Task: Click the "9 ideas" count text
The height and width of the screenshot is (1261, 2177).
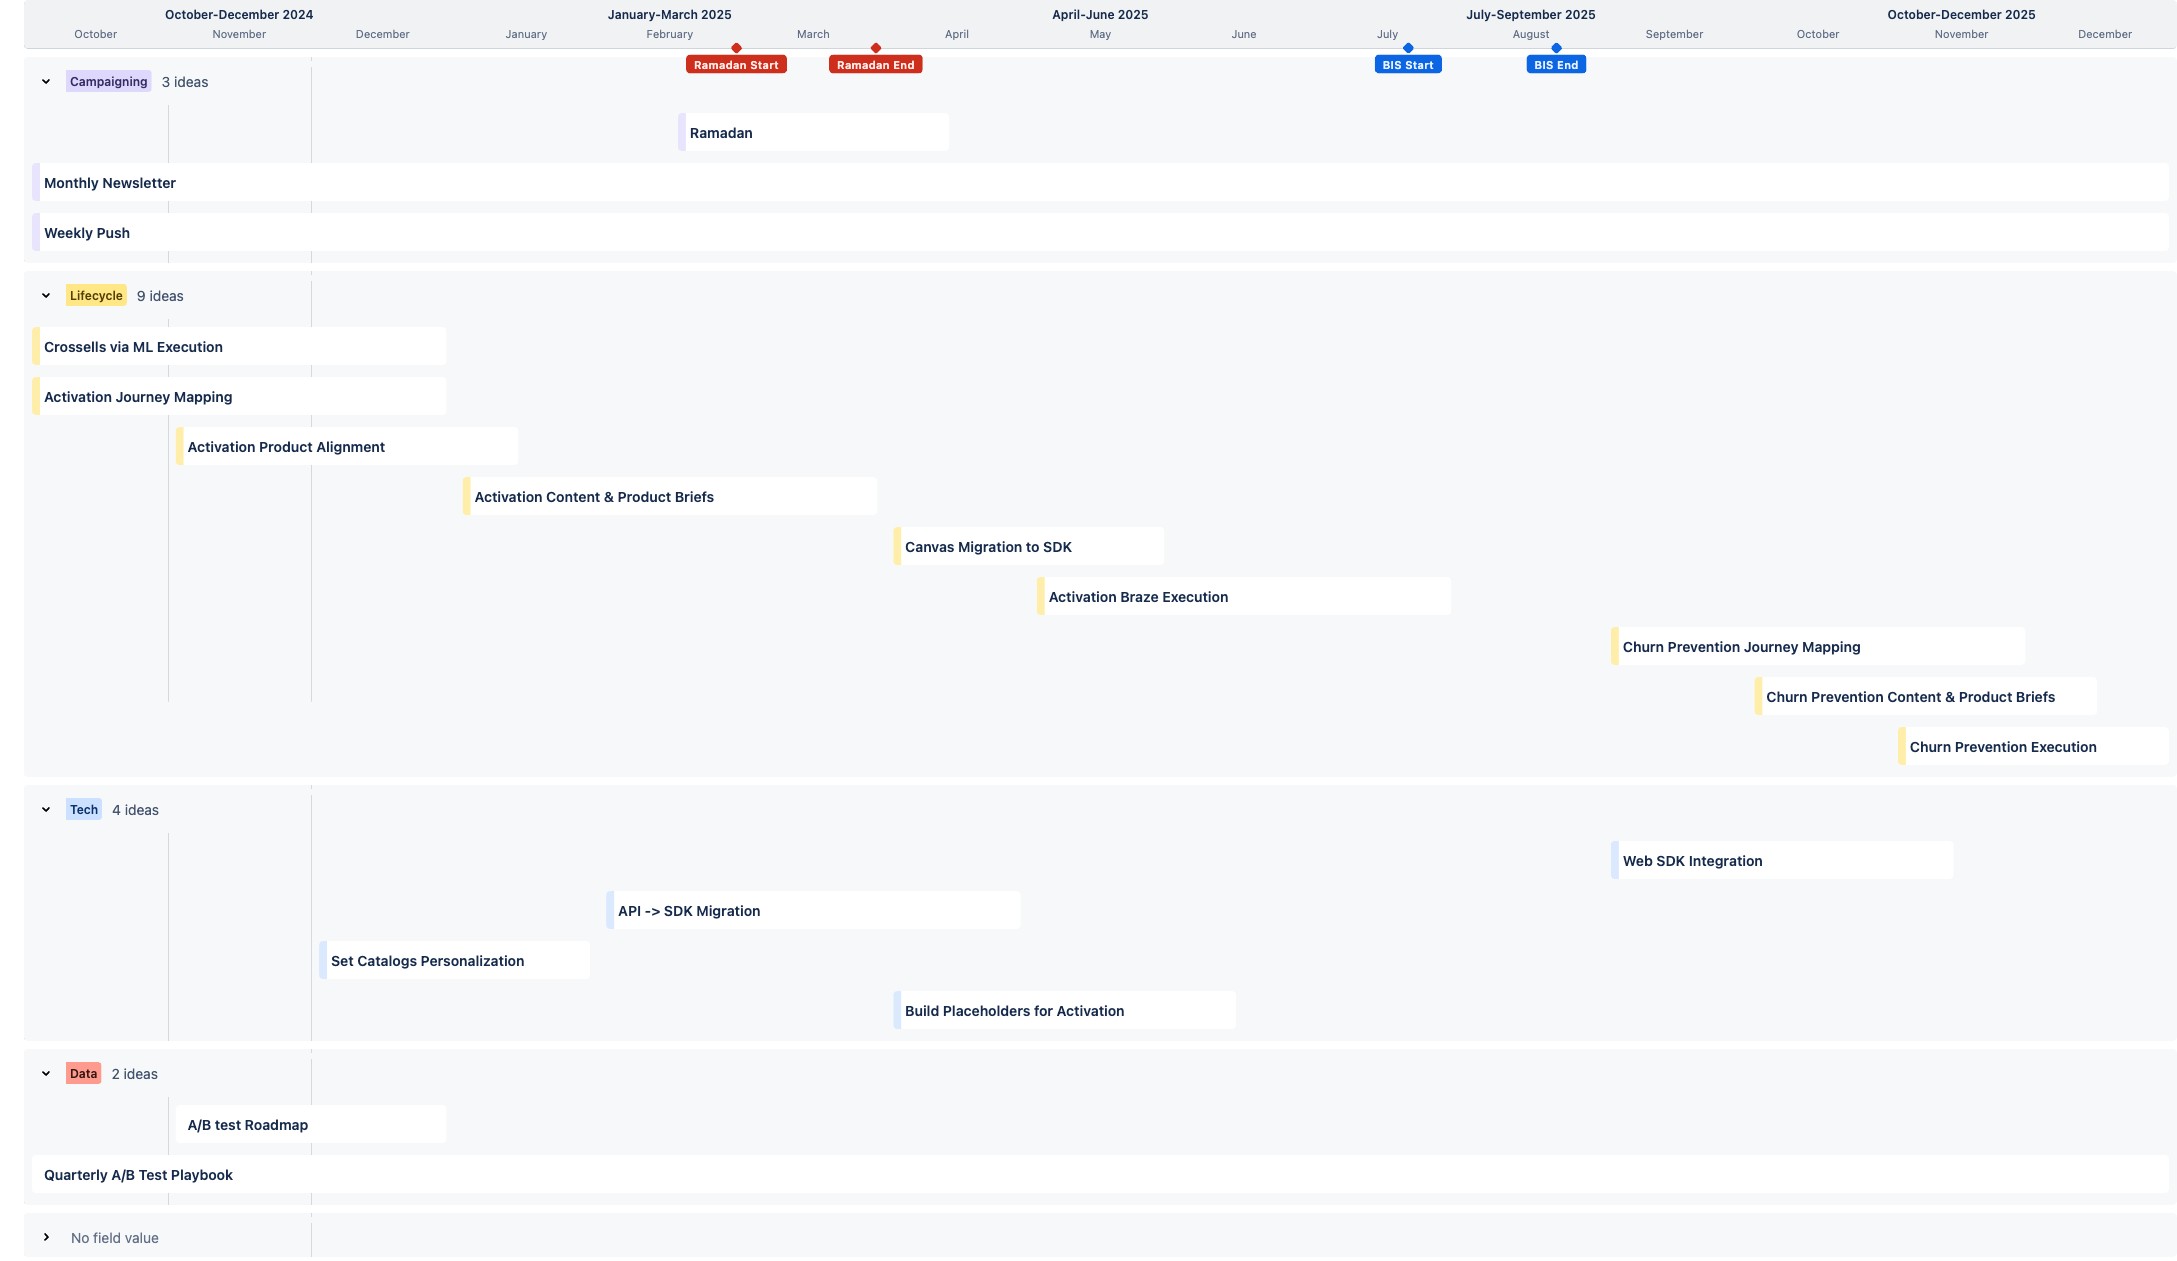Action: click(x=160, y=296)
